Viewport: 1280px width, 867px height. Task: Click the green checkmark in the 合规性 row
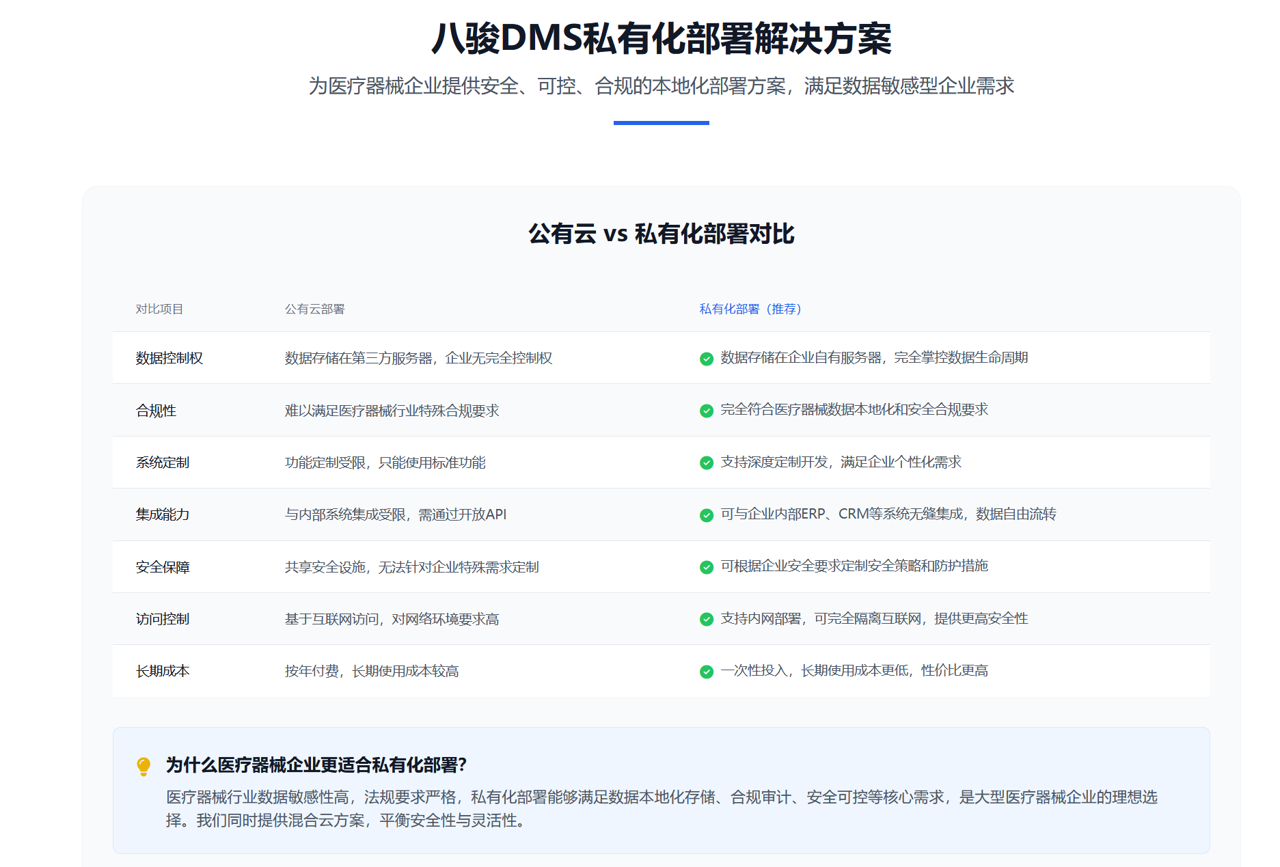(706, 411)
